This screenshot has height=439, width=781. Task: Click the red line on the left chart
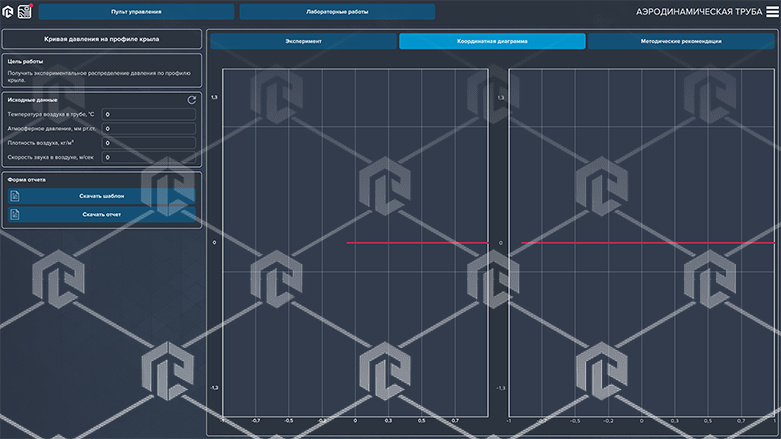pos(417,243)
